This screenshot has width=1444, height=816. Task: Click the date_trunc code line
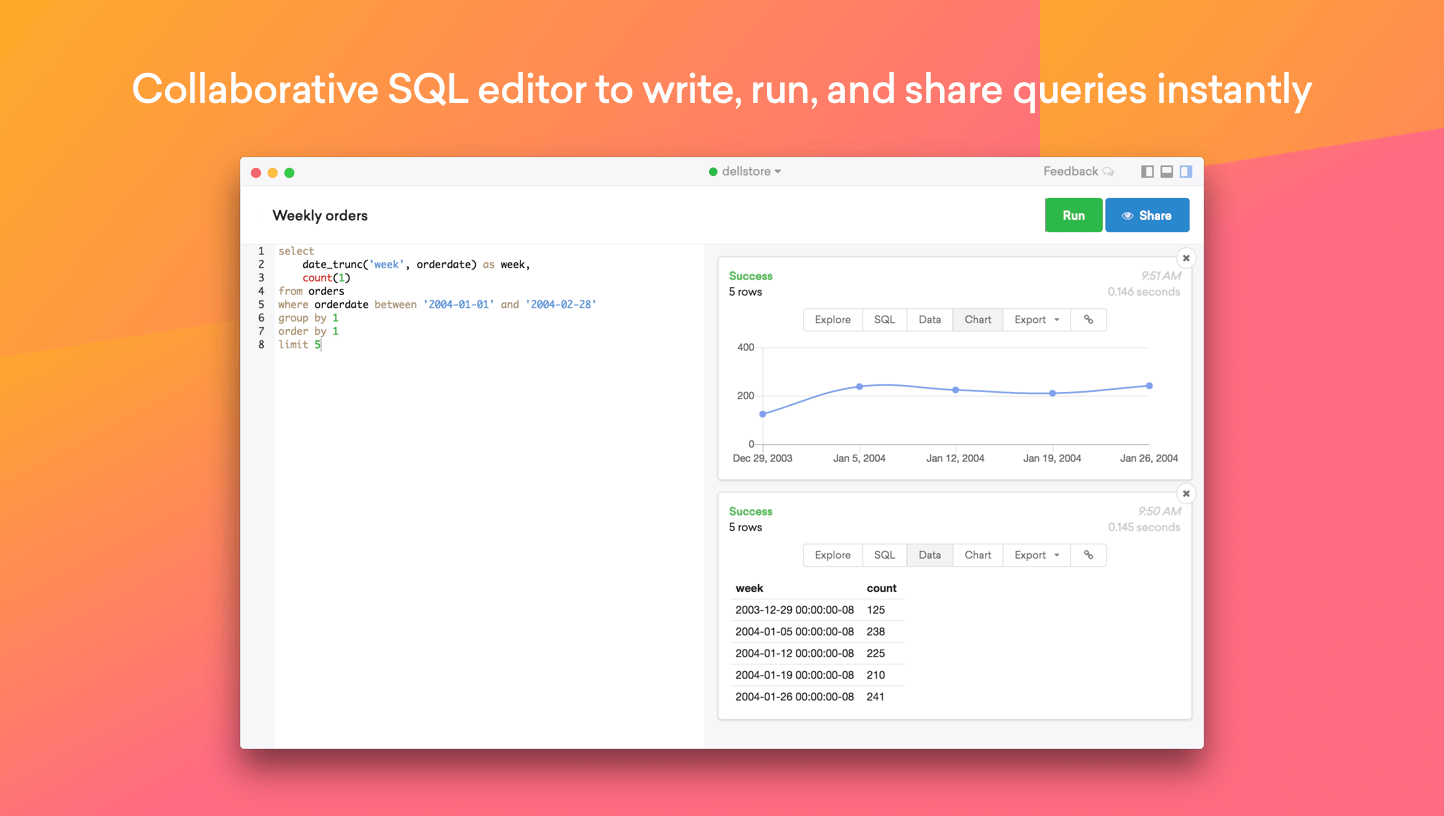coord(416,264)
